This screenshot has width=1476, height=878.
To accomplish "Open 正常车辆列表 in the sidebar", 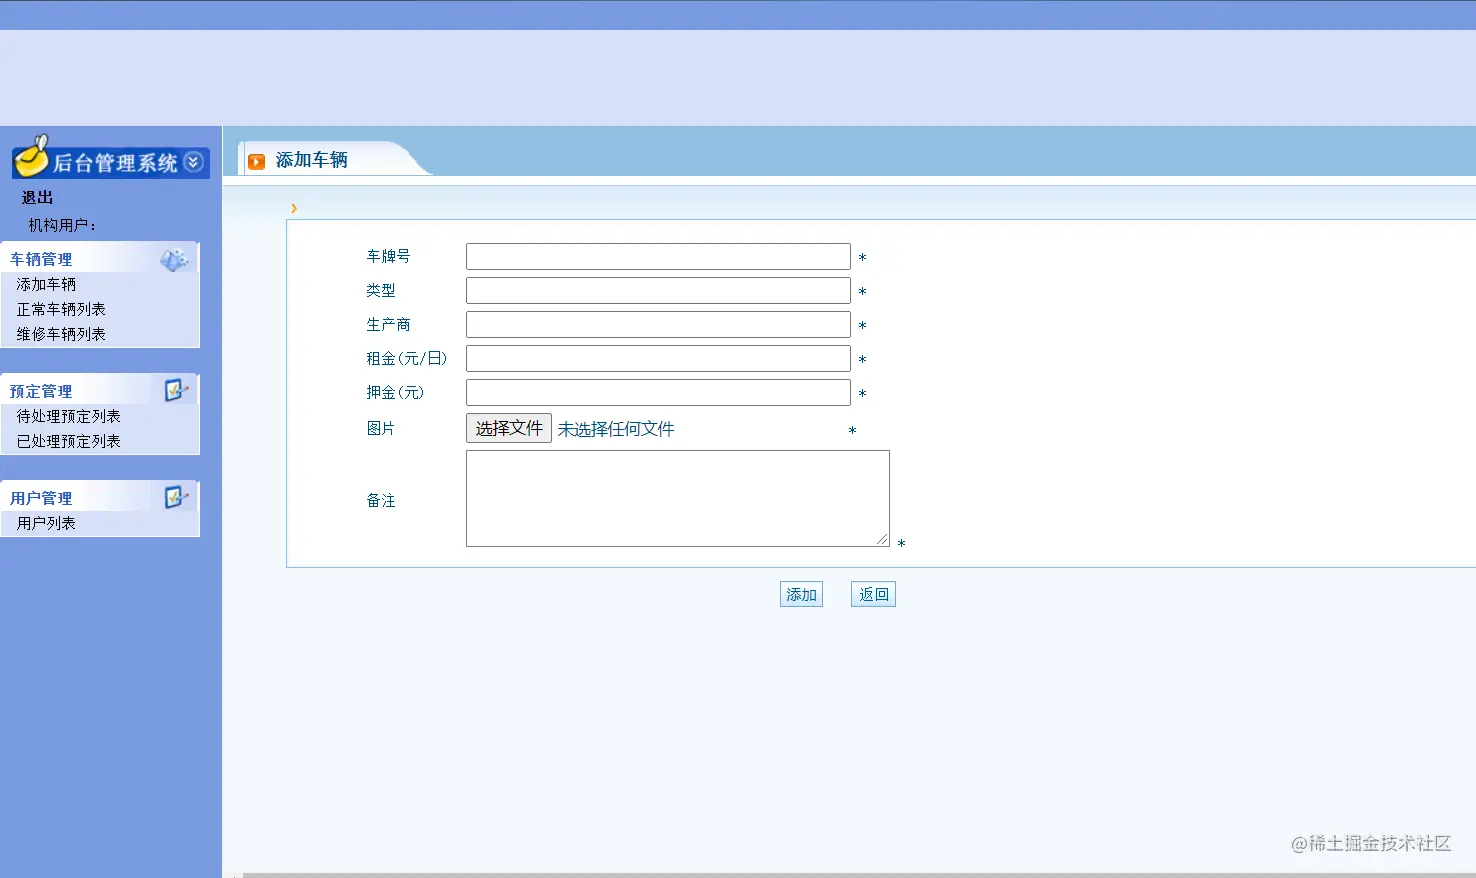I will 61,309.
